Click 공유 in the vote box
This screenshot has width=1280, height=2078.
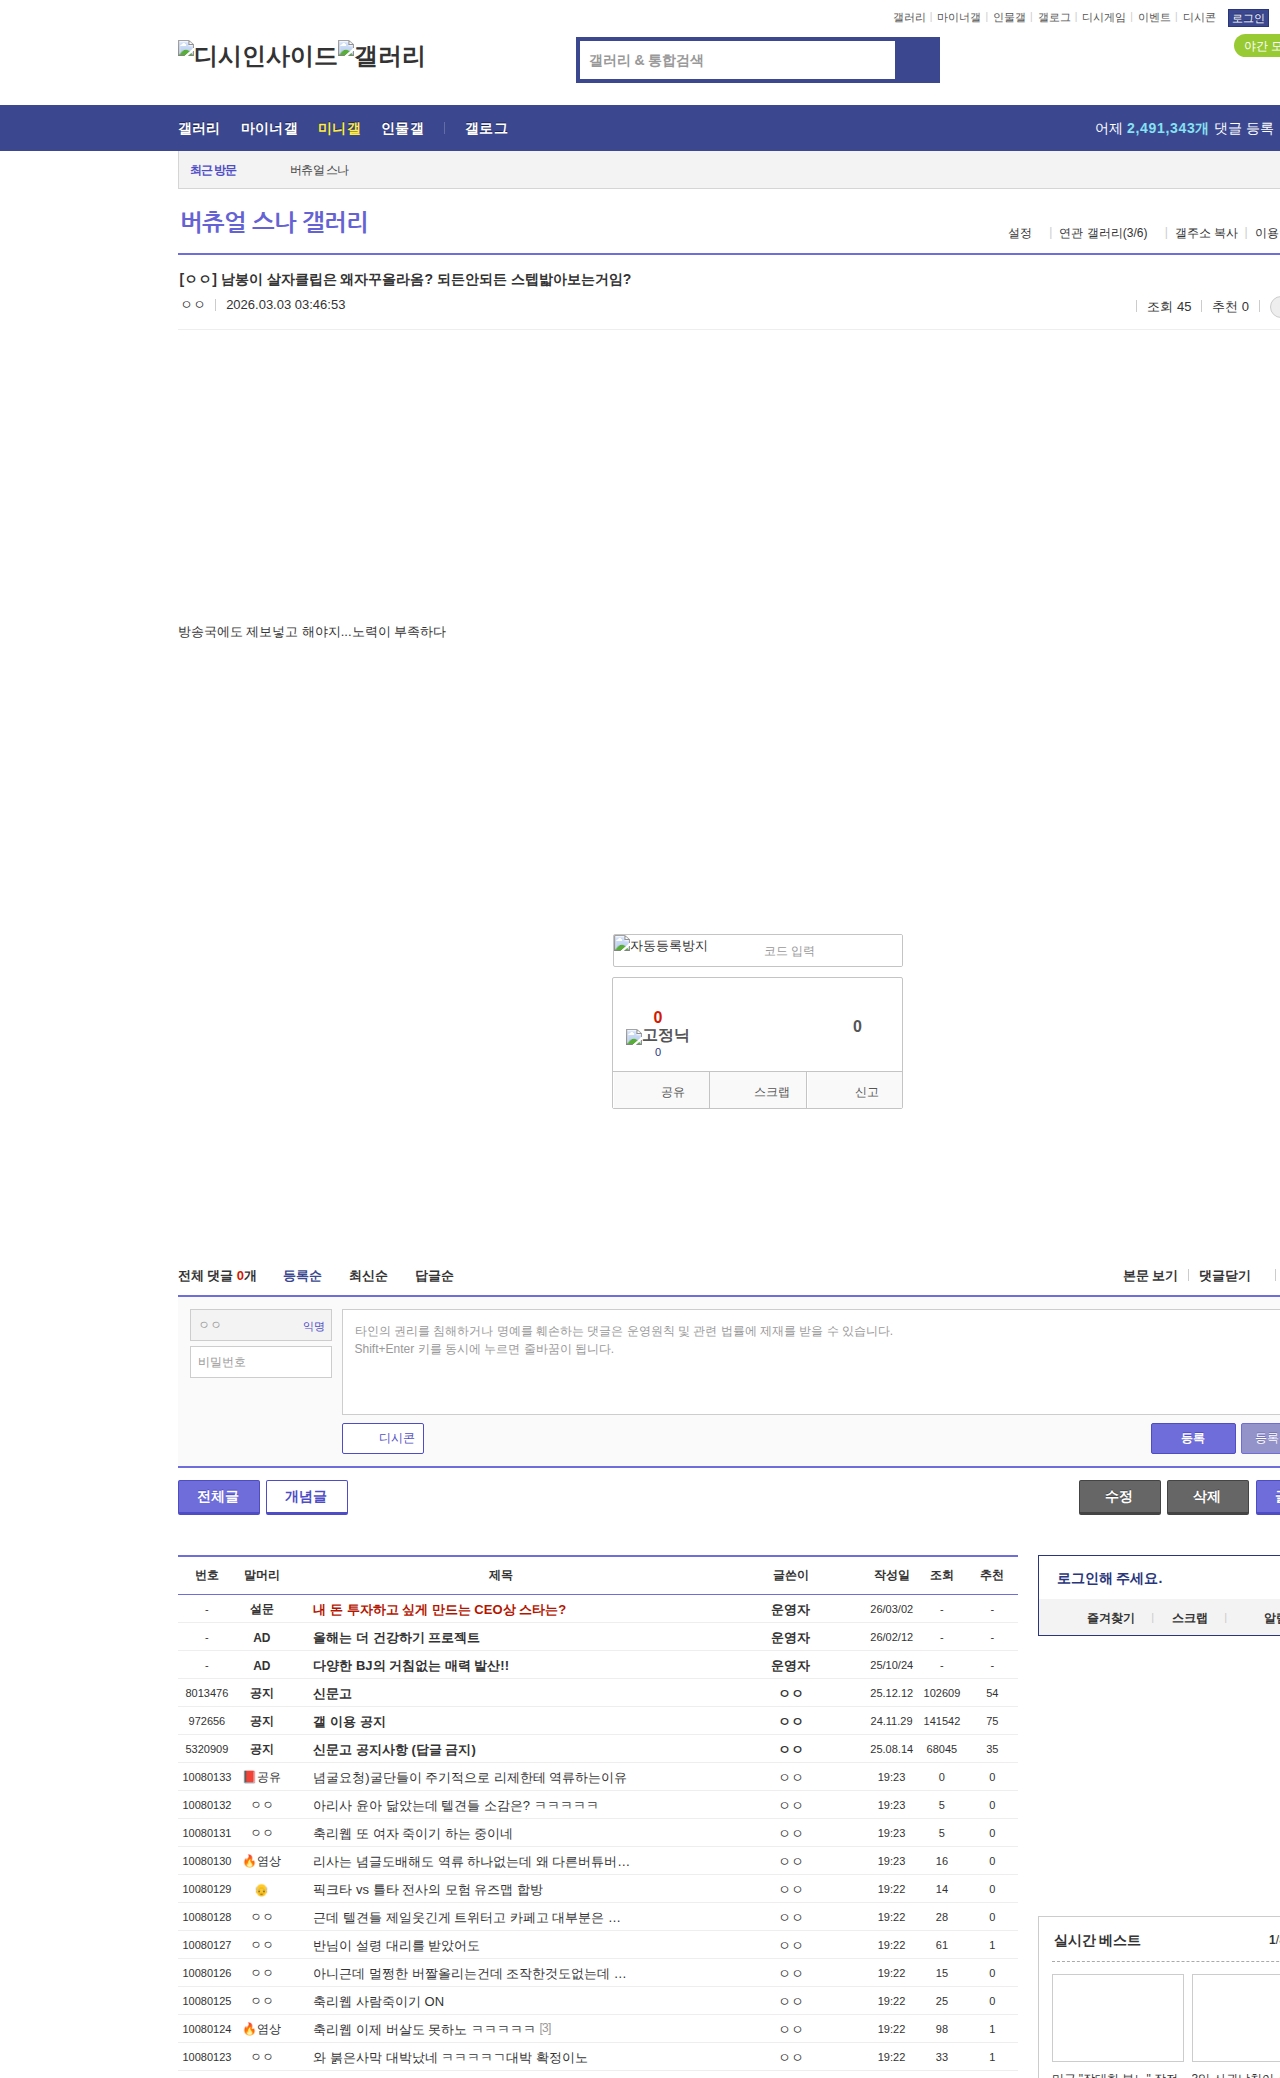tap(662, 1091)
